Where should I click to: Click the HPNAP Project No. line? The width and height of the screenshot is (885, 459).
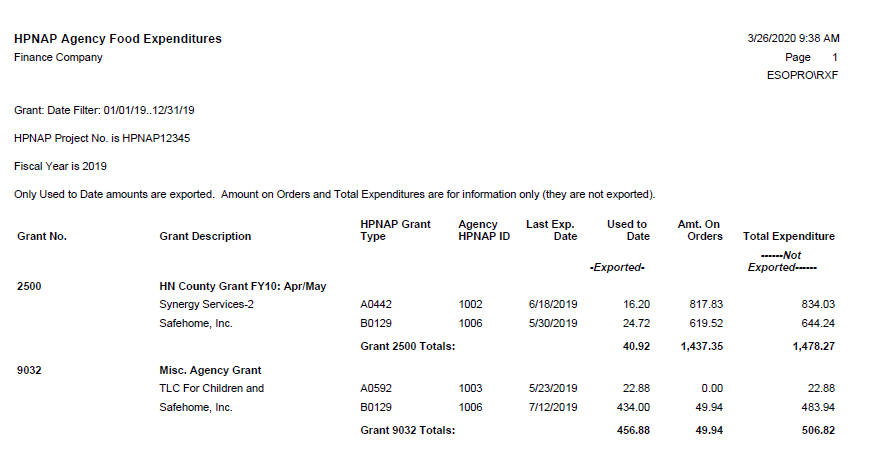[x=102, y=138]
